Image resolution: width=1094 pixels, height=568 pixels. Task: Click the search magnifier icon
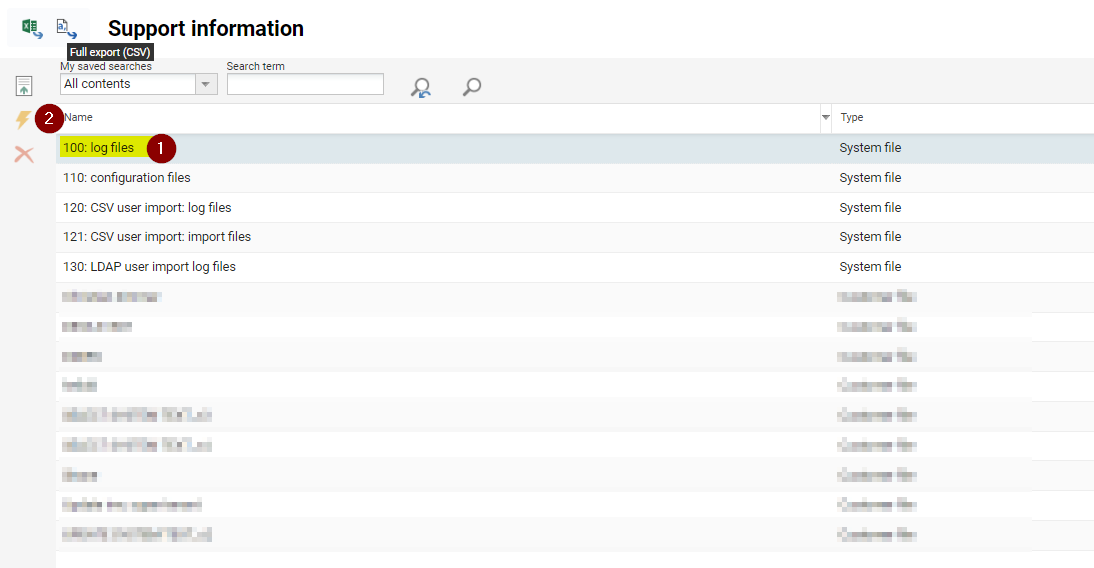point(472,87)
